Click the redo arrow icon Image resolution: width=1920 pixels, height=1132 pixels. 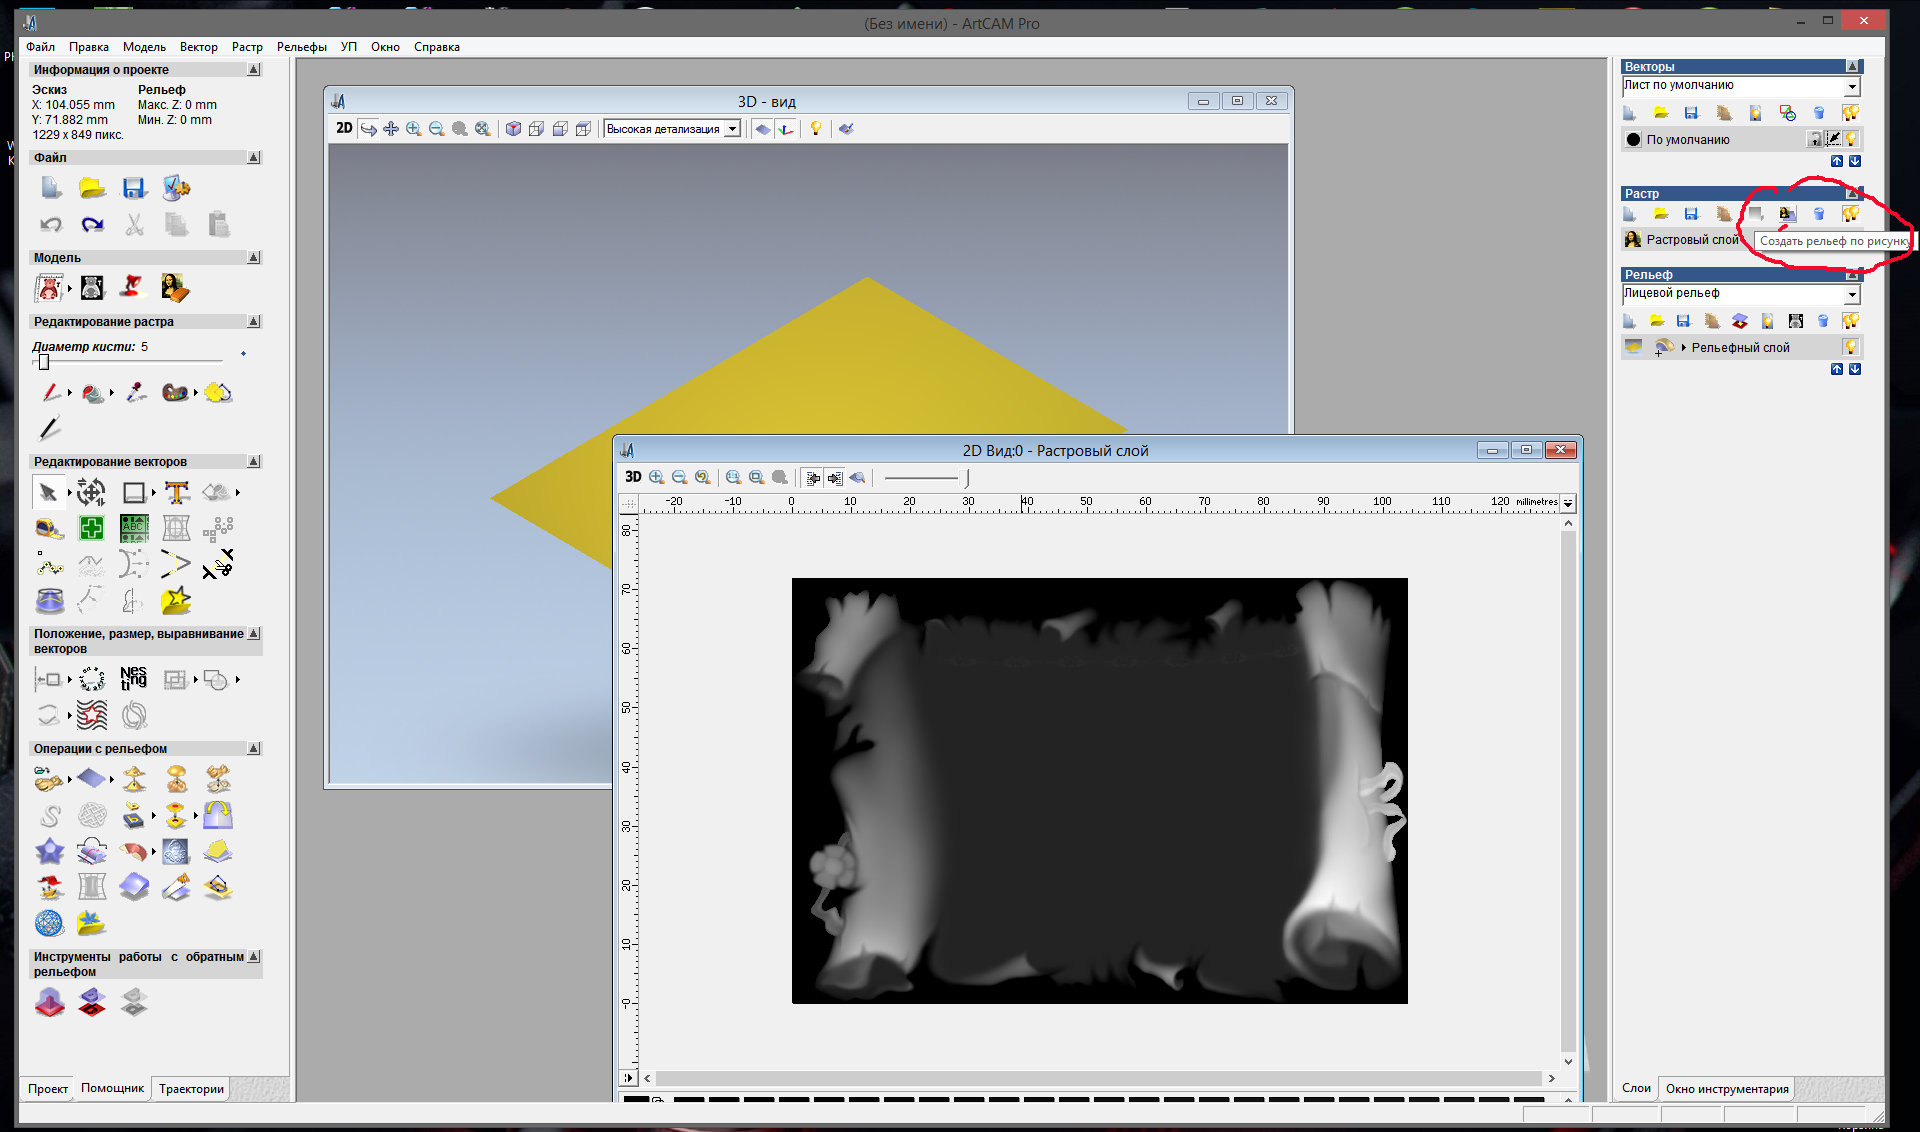tap(93, 225)
